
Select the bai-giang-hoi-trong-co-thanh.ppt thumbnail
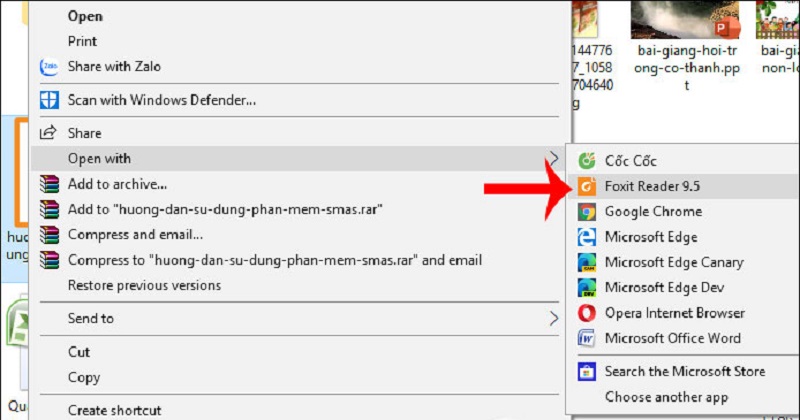(x=686, y=19)
